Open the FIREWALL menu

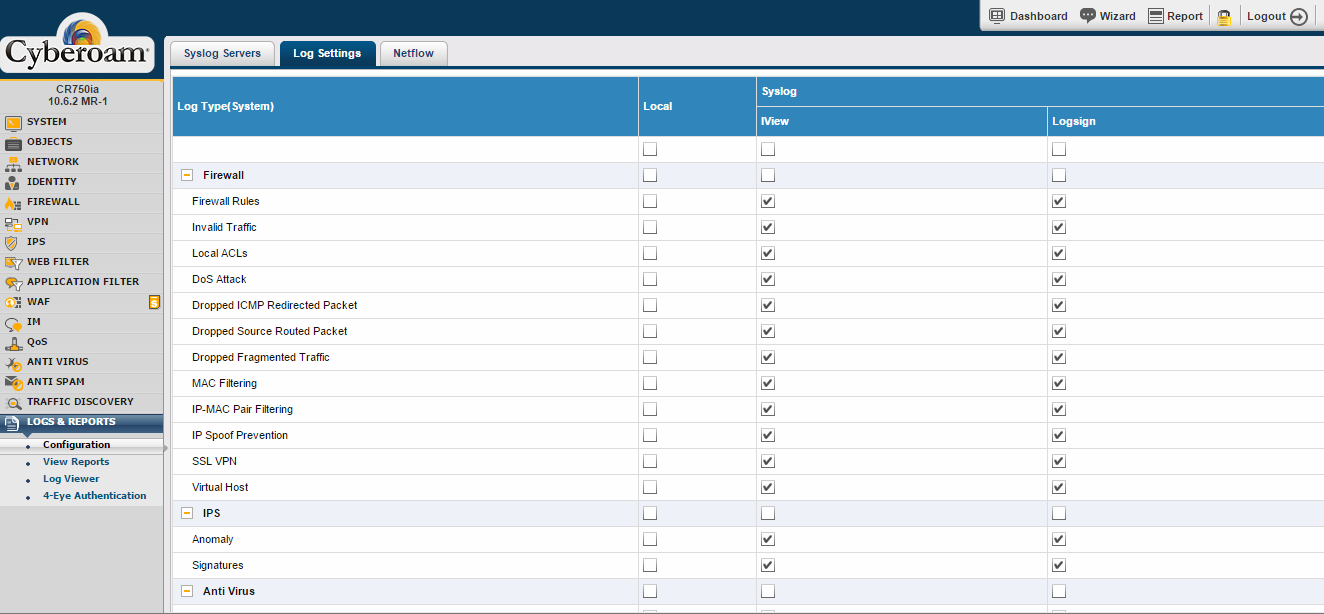pyautogui.click(x=82, y=202)
